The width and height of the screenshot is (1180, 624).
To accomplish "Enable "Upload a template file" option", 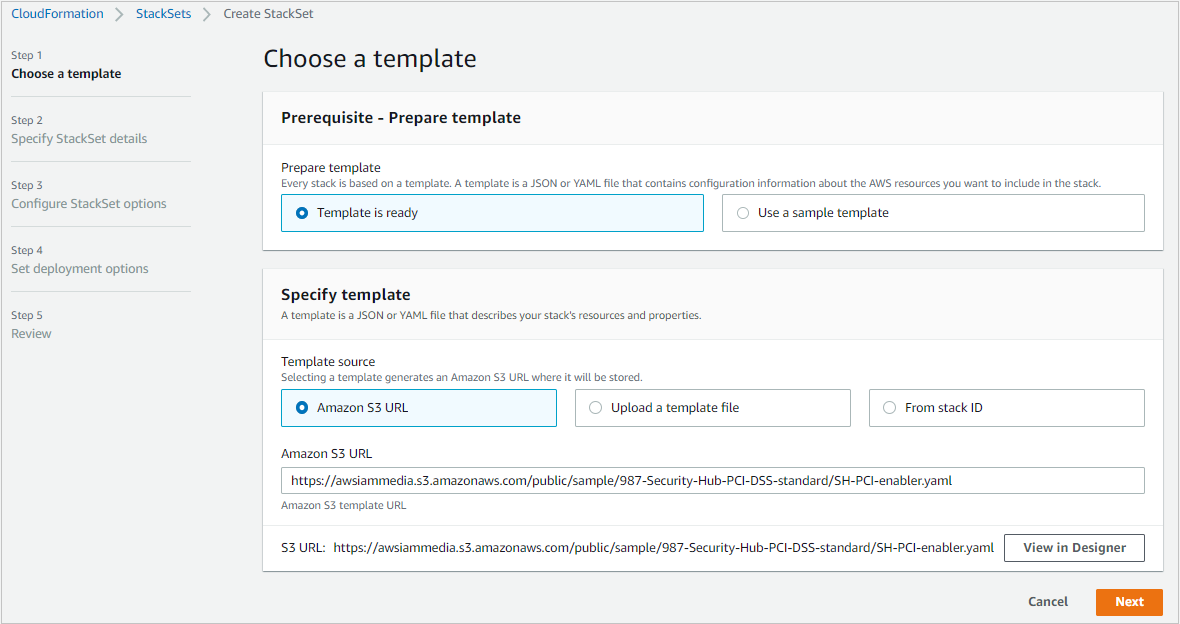I will [x=596, y=407].
